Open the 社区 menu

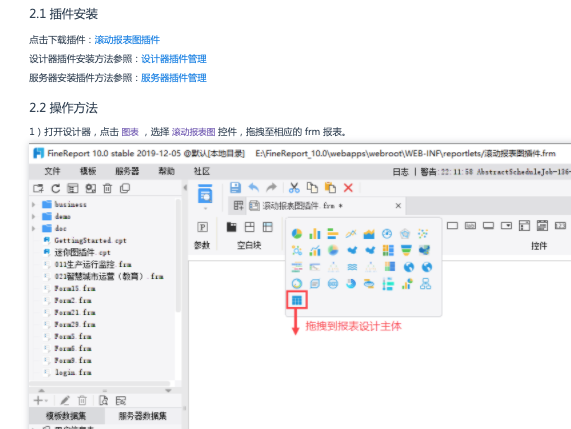click(202, 171)
